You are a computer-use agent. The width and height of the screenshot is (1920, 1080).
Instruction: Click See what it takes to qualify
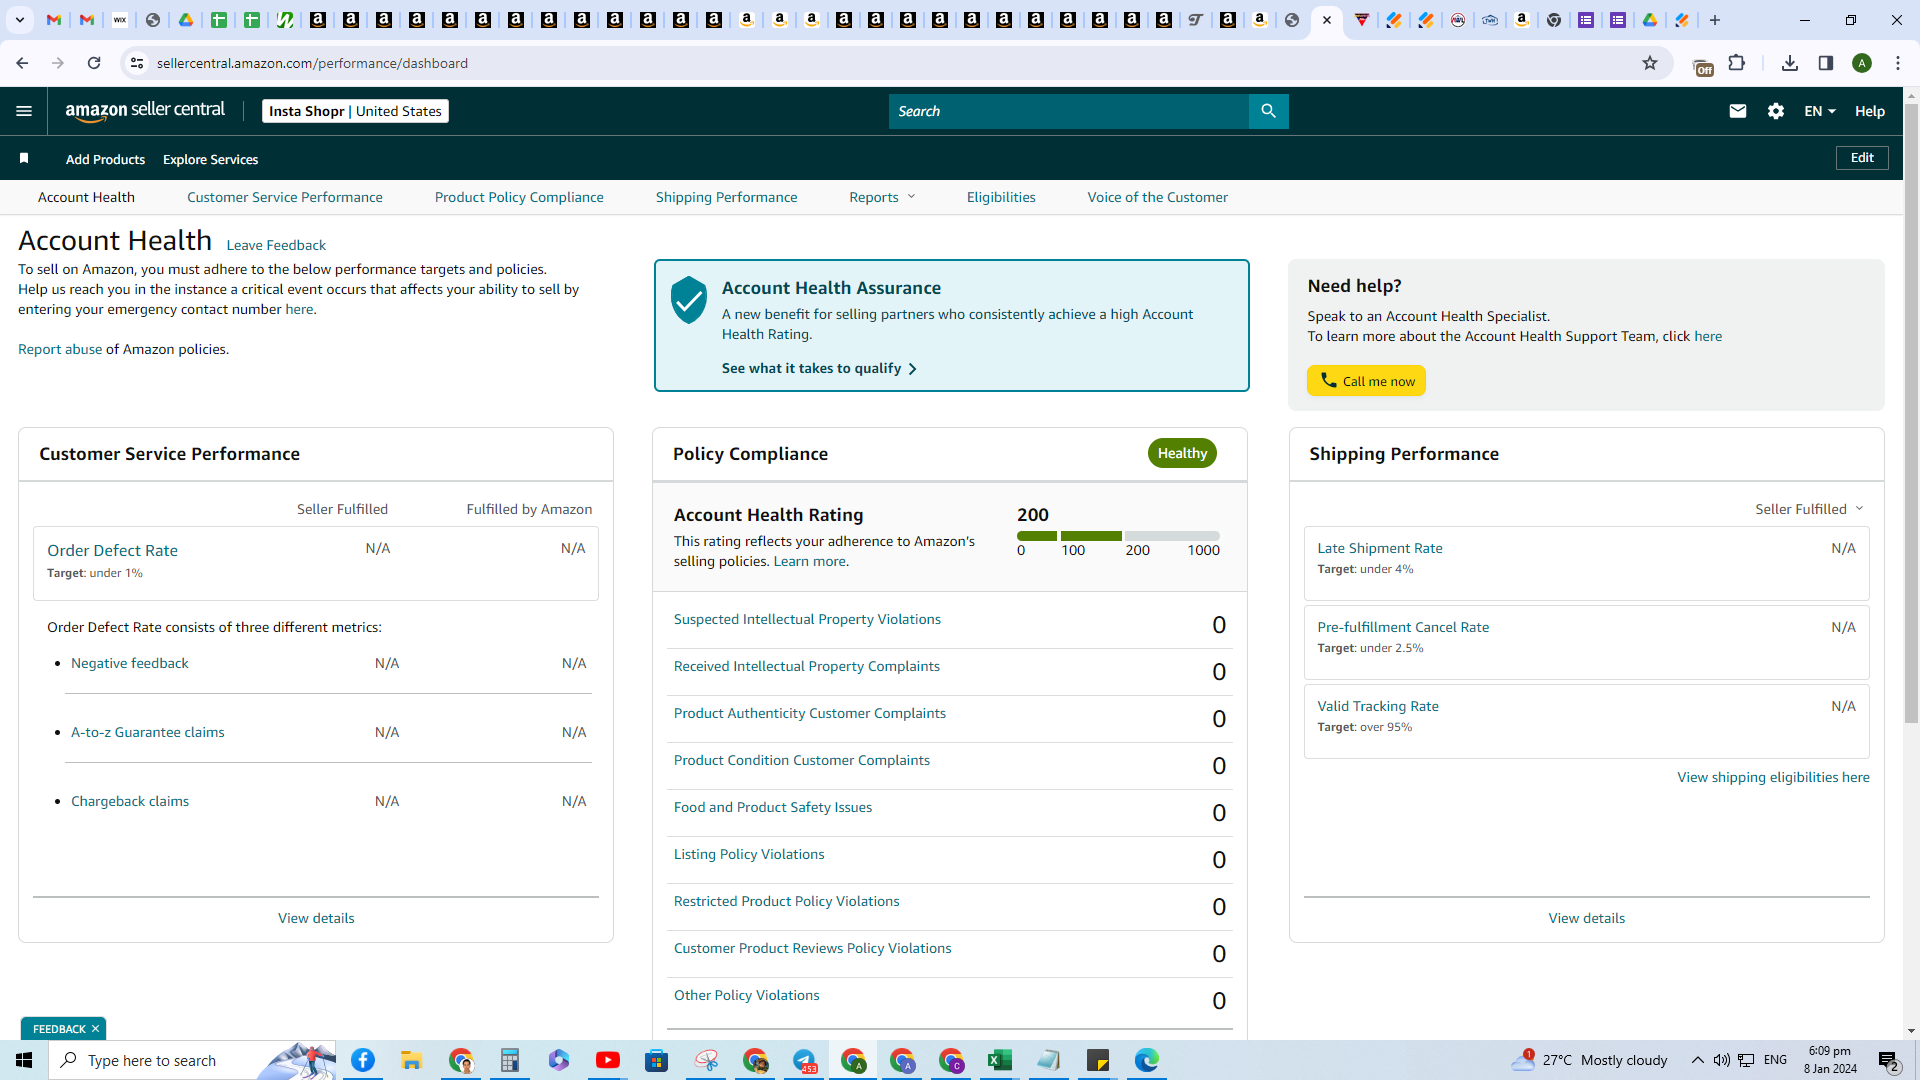[x=819, y=368]
